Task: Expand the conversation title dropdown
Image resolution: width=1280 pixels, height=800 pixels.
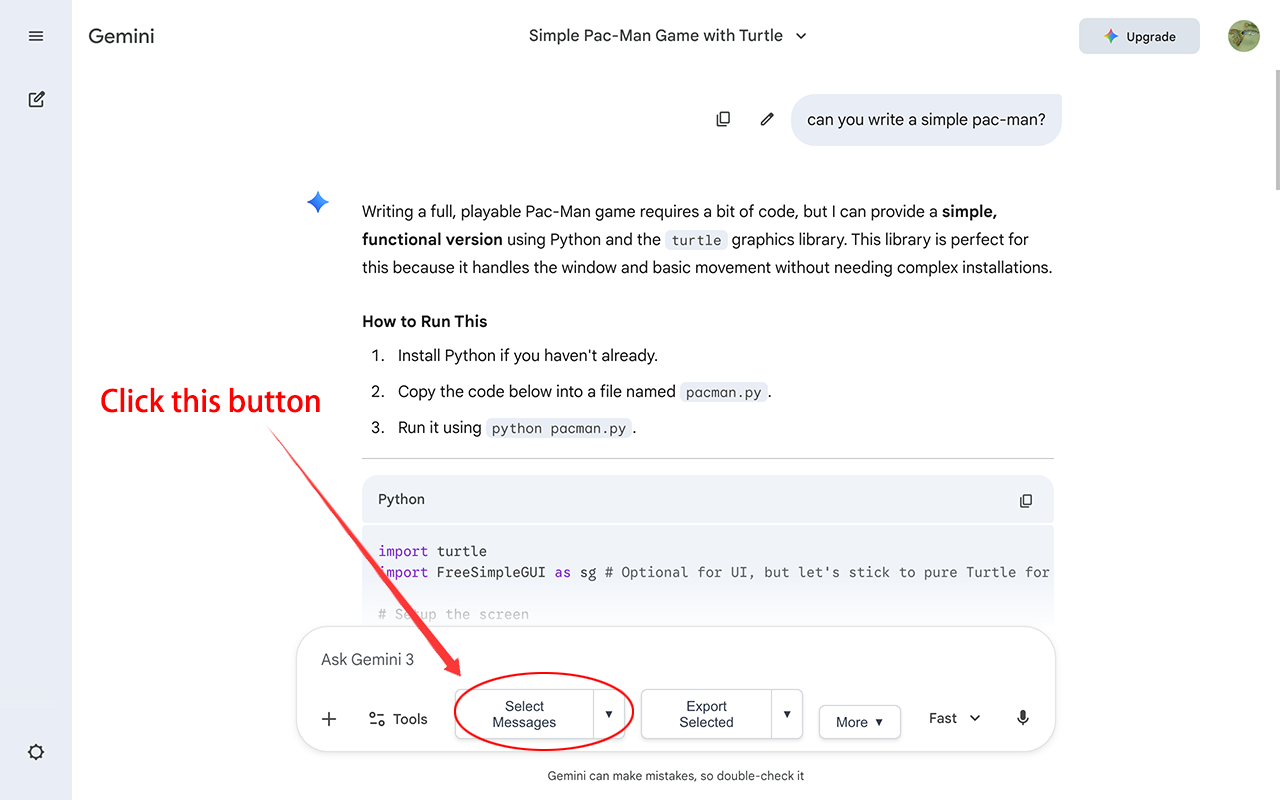Action: click(x=800, y=35)
